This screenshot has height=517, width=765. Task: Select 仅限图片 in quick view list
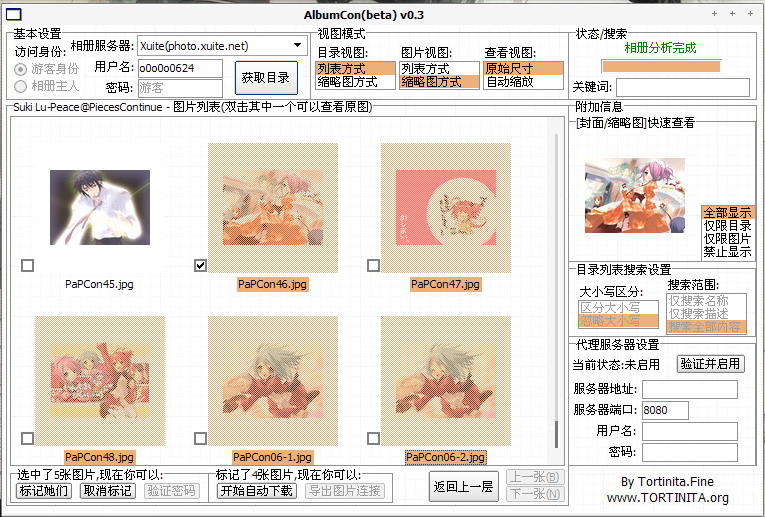pos(727,239)
